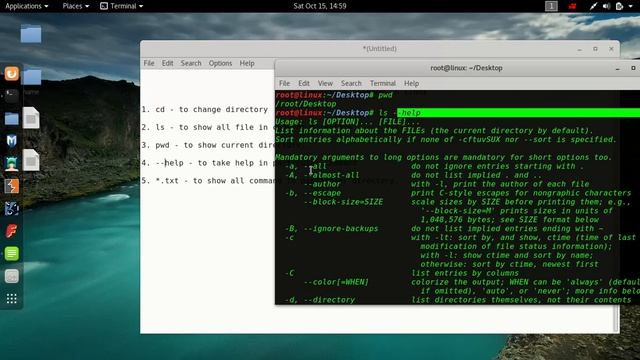Screen dimensions: 640x360
Task: Open the clock showing Sat Oct 15, 14:59
Action: [x=320, y=6]
